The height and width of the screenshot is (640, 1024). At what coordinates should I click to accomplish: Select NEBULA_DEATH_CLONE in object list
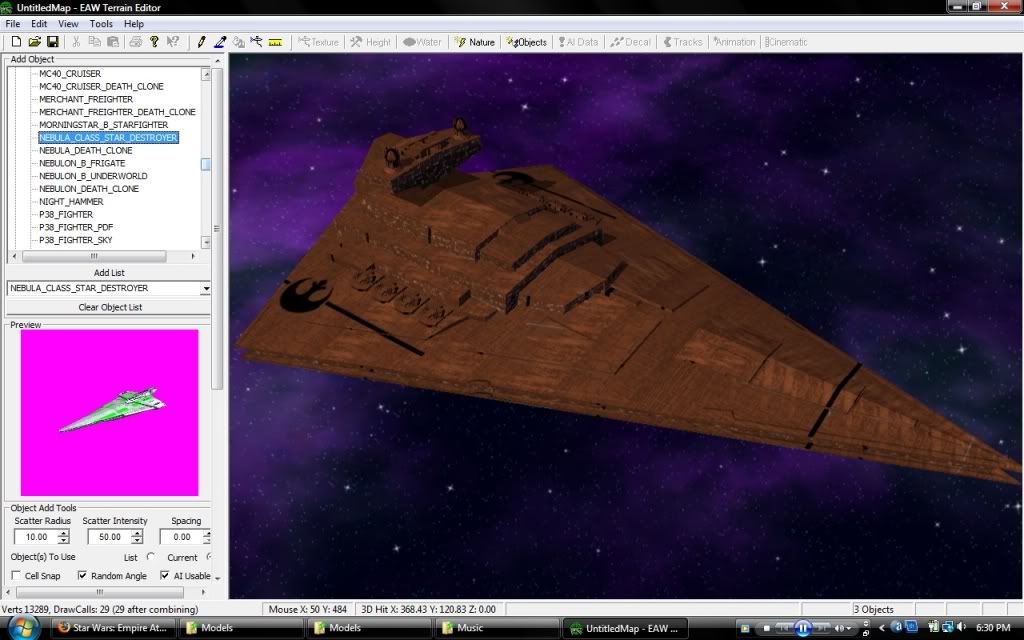coord(86,150)
